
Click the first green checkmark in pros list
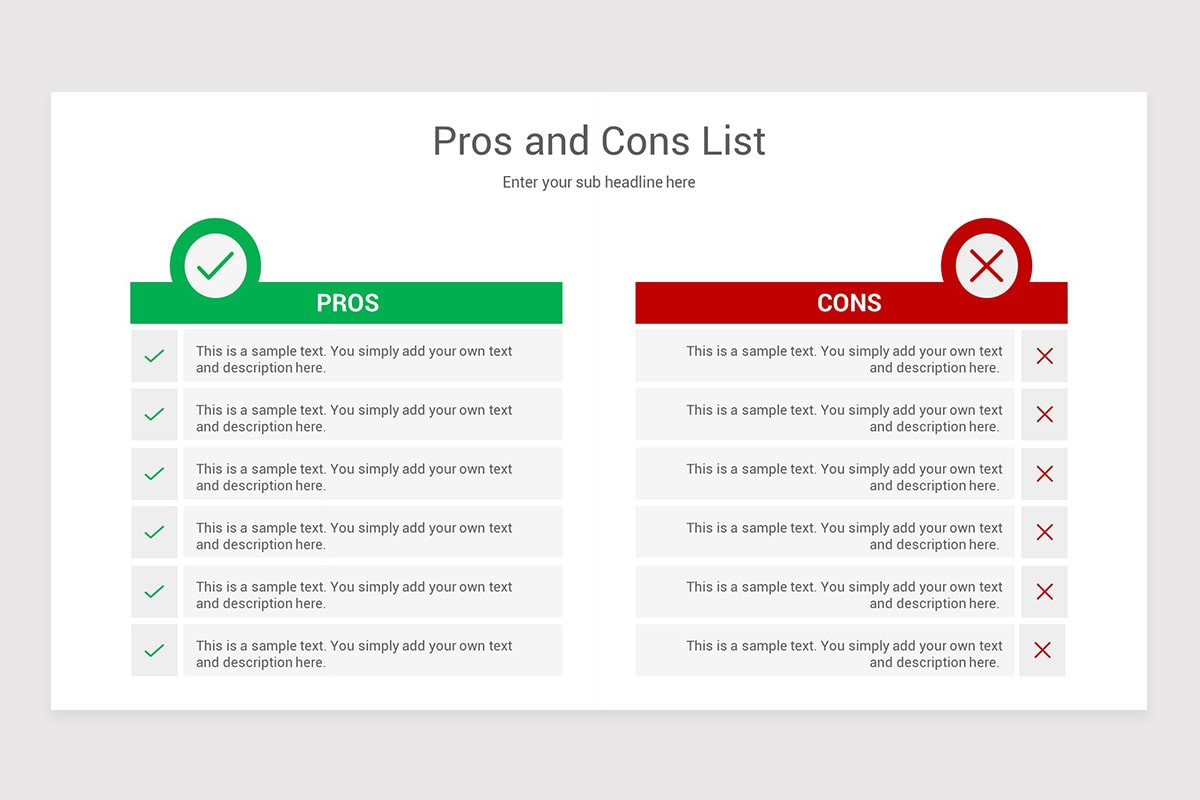pyautogui.click(x=154, y=356)
